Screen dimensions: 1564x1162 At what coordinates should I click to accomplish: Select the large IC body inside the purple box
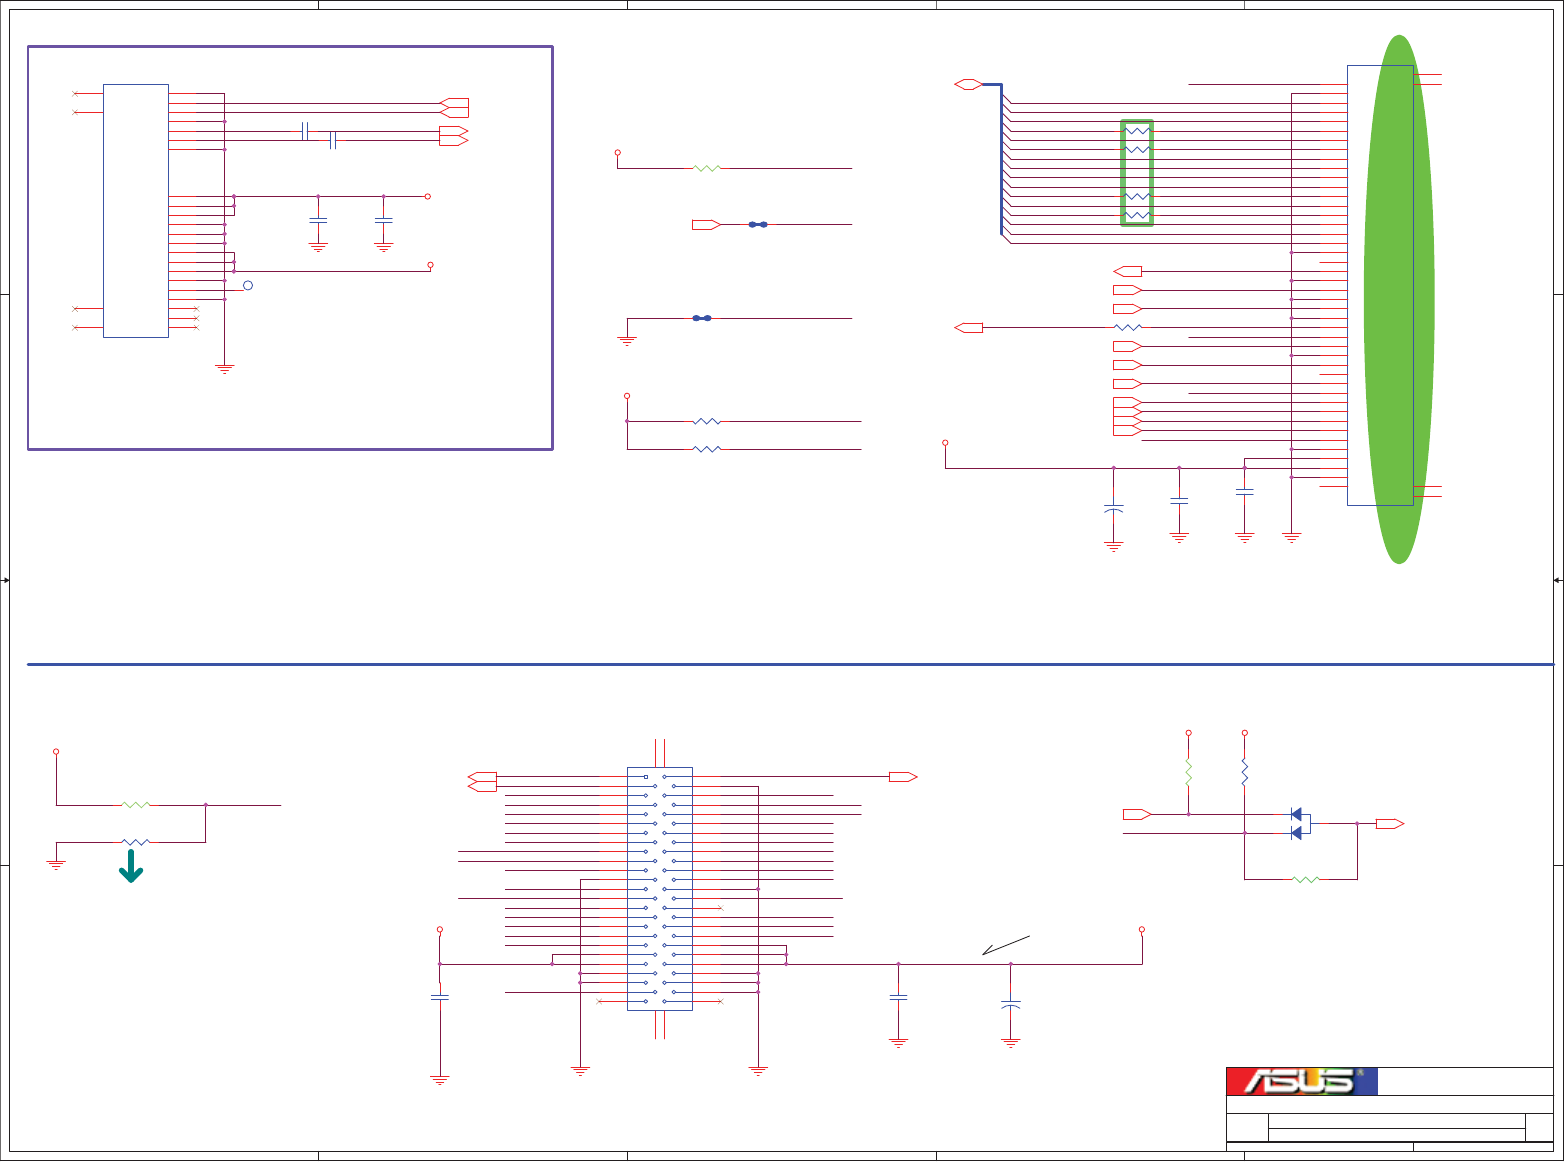click(136, 211)
